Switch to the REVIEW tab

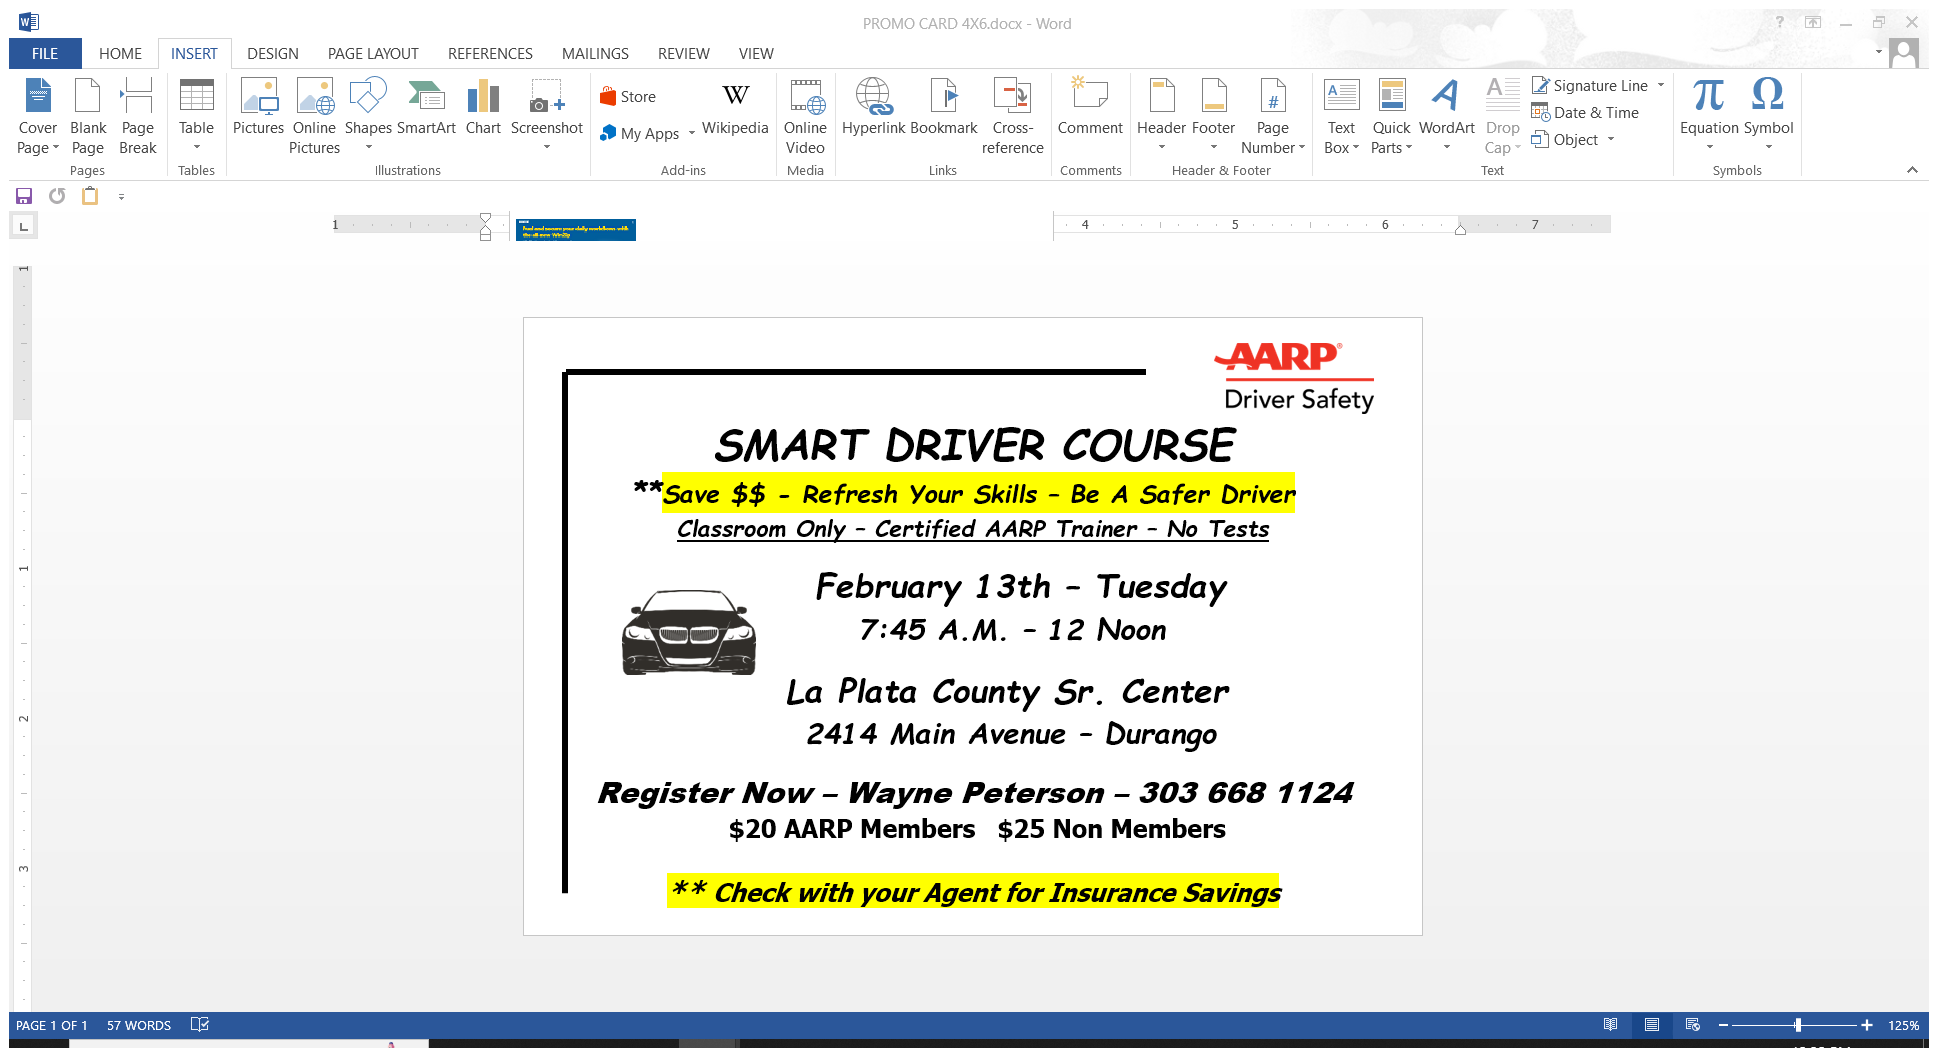point(684,54)
